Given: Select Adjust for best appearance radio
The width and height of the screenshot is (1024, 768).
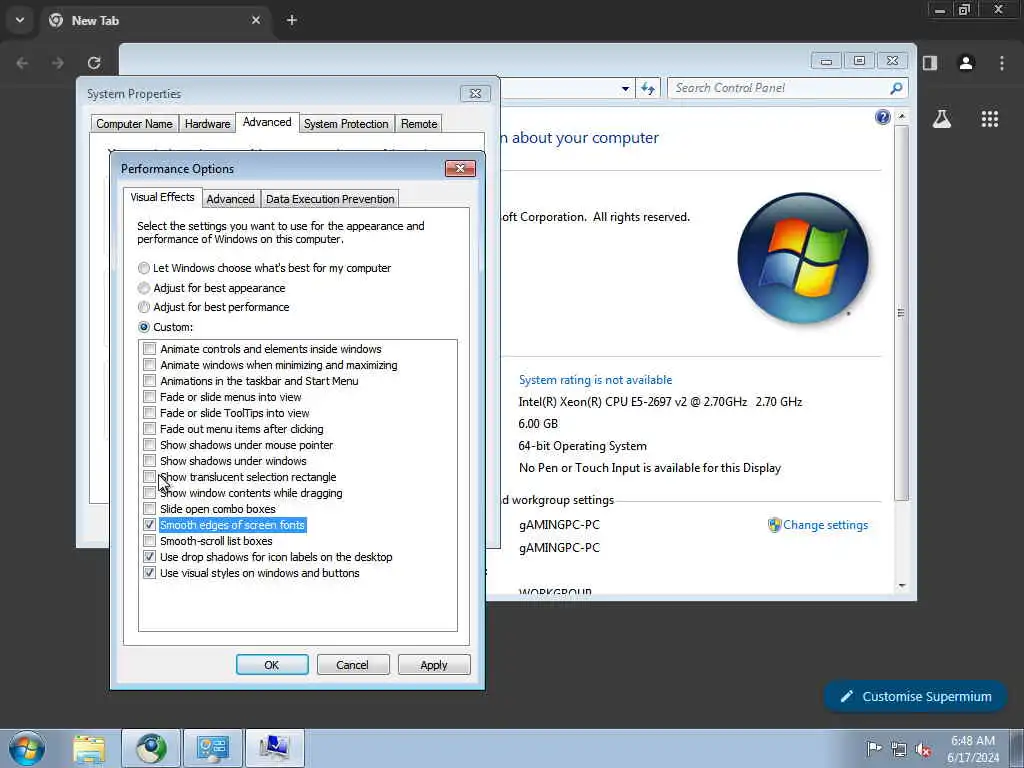Looking at the screenshot, I should tap(144, 288).
